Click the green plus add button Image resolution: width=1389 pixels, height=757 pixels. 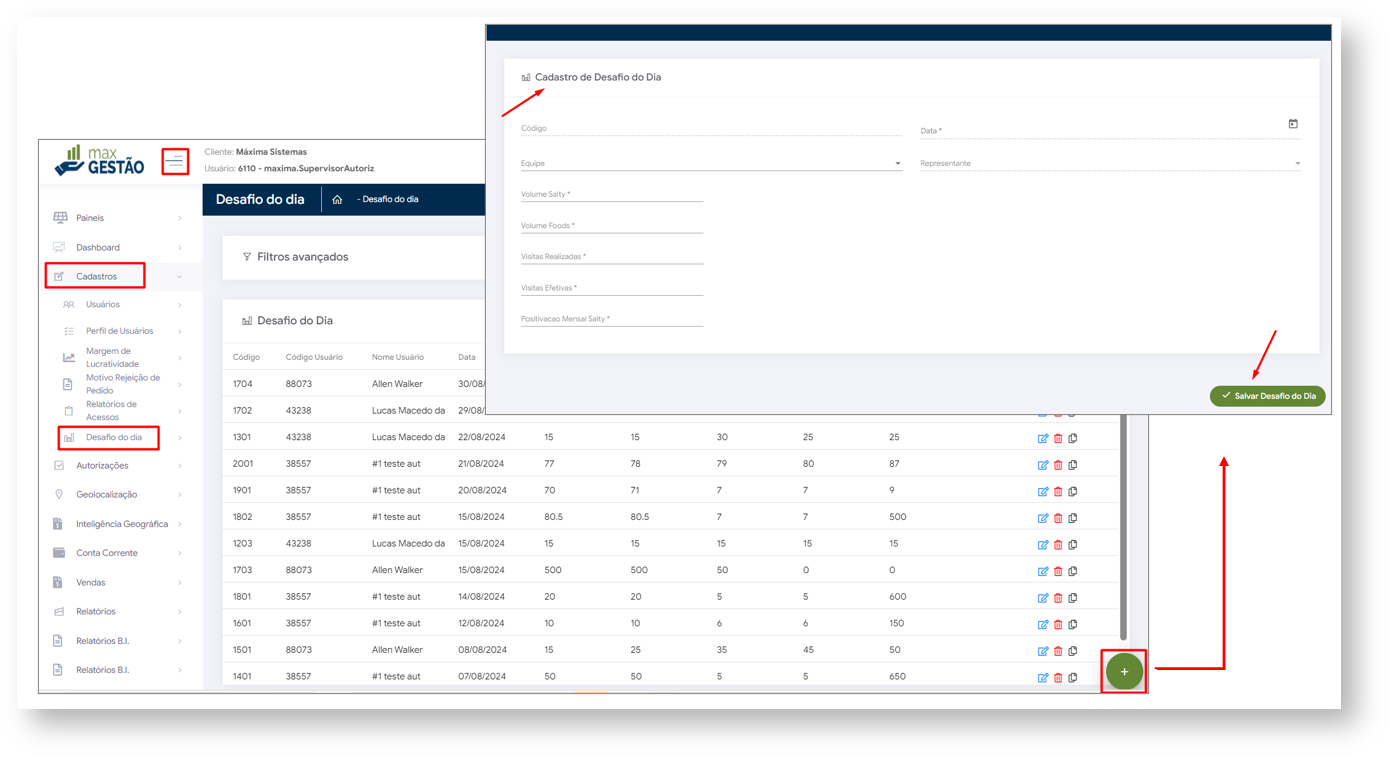coord(1124,672)
